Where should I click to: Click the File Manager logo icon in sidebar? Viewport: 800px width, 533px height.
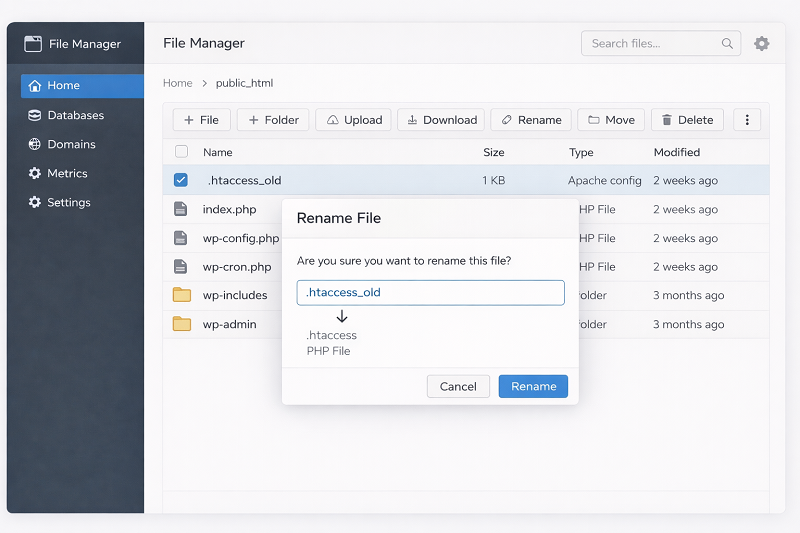click(33, 44)
